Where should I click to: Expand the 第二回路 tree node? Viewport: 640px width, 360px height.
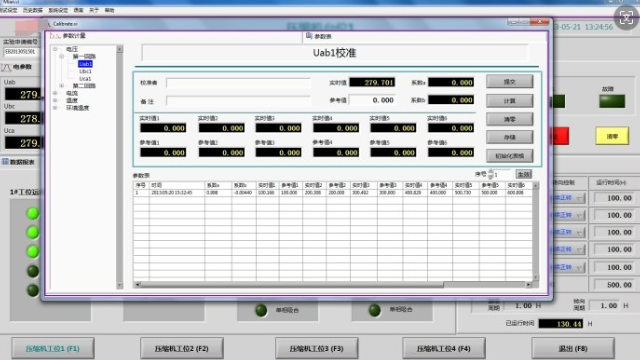tap(62, 86)
